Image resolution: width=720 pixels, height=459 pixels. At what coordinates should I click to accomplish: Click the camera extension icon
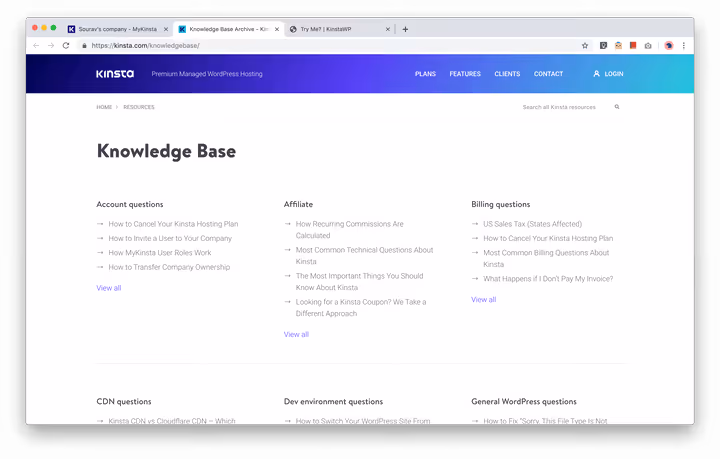(648, 45)
